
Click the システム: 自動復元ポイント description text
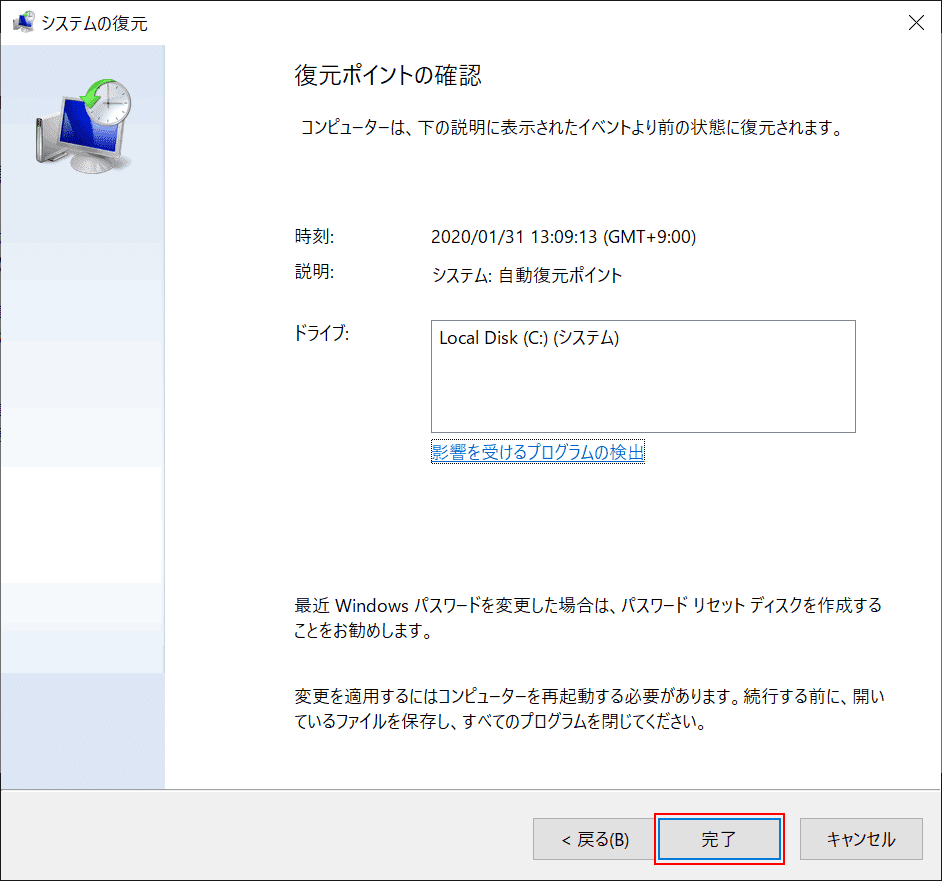pyautogui.click(x=527, y=275)
